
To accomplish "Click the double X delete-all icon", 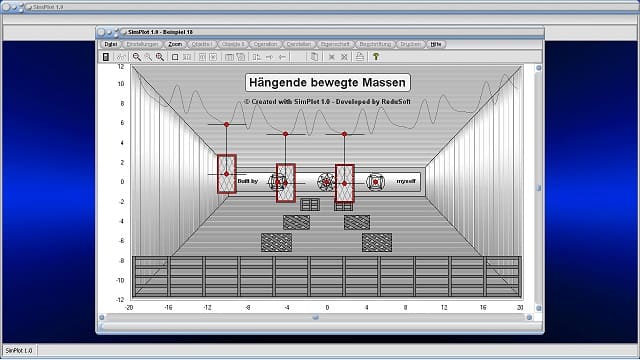I will (344, 57).
